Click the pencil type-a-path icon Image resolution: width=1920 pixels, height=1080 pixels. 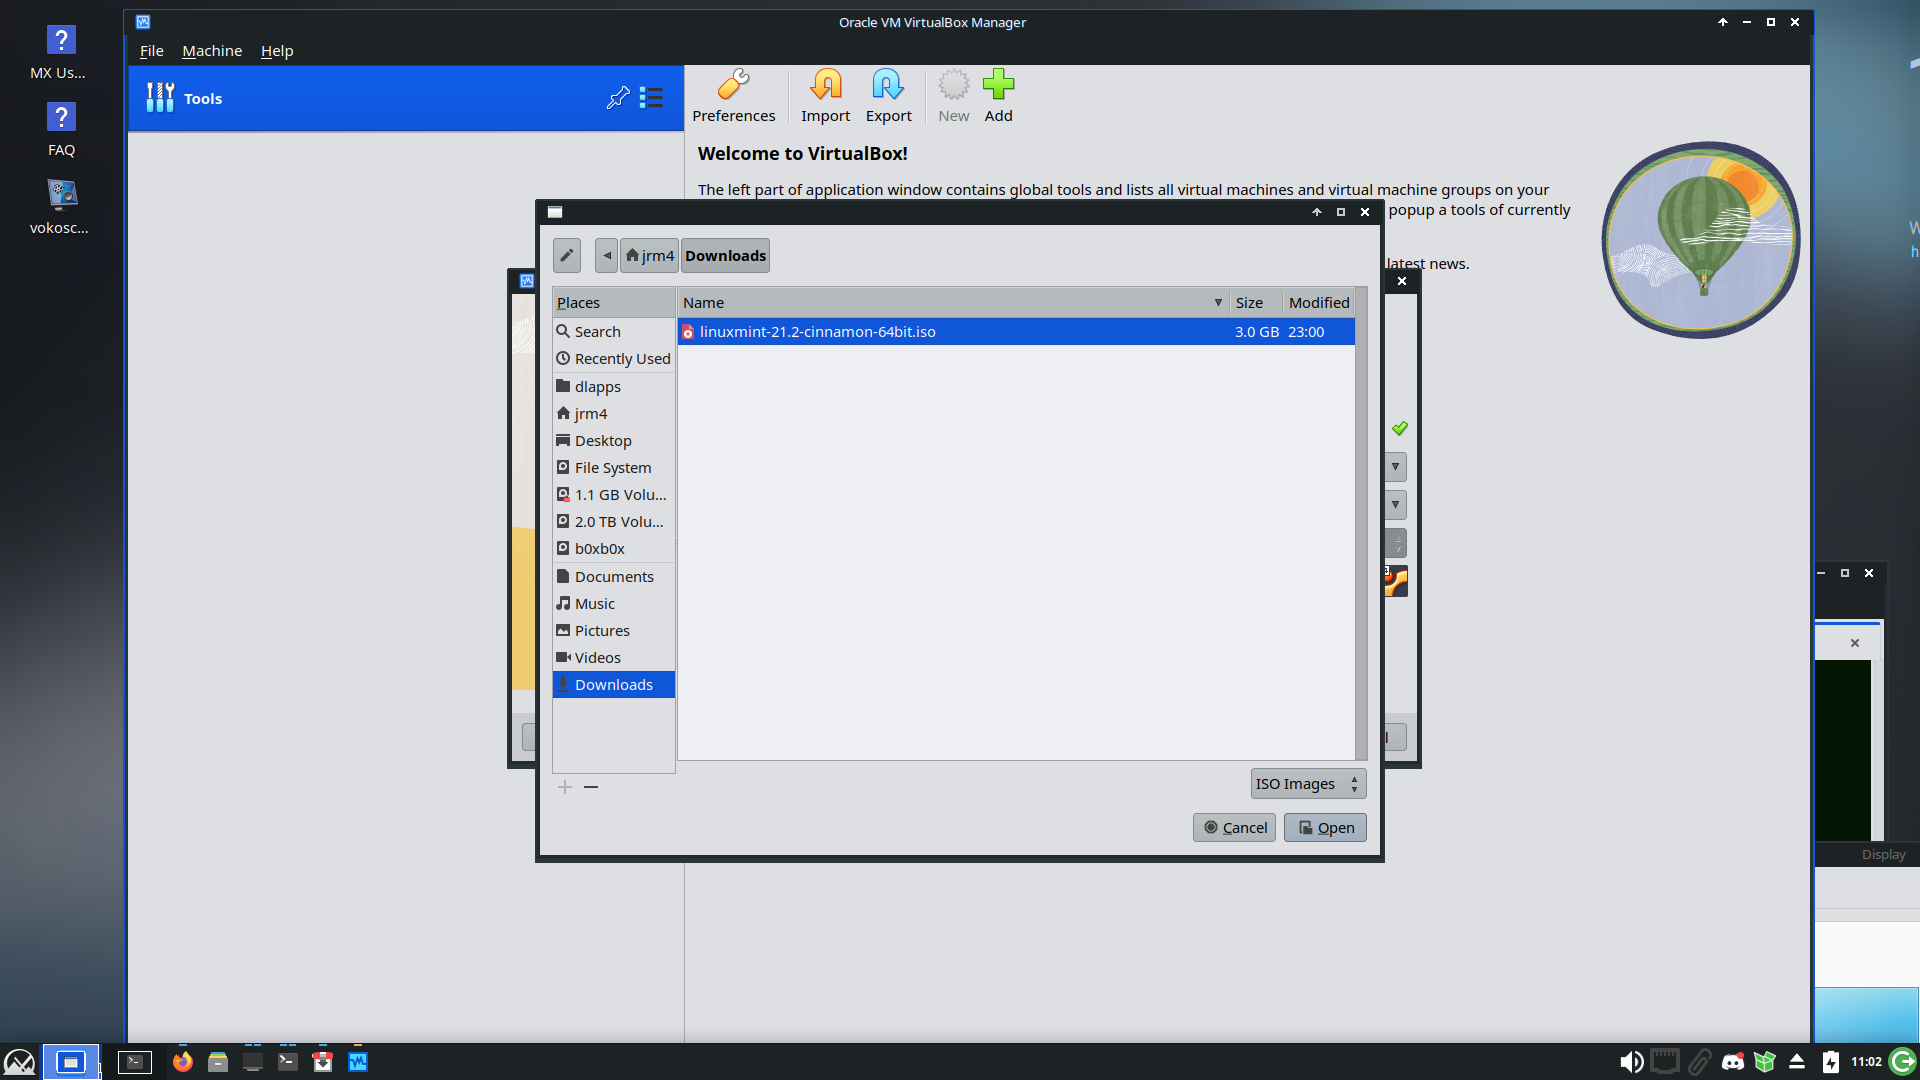point(567,255)
